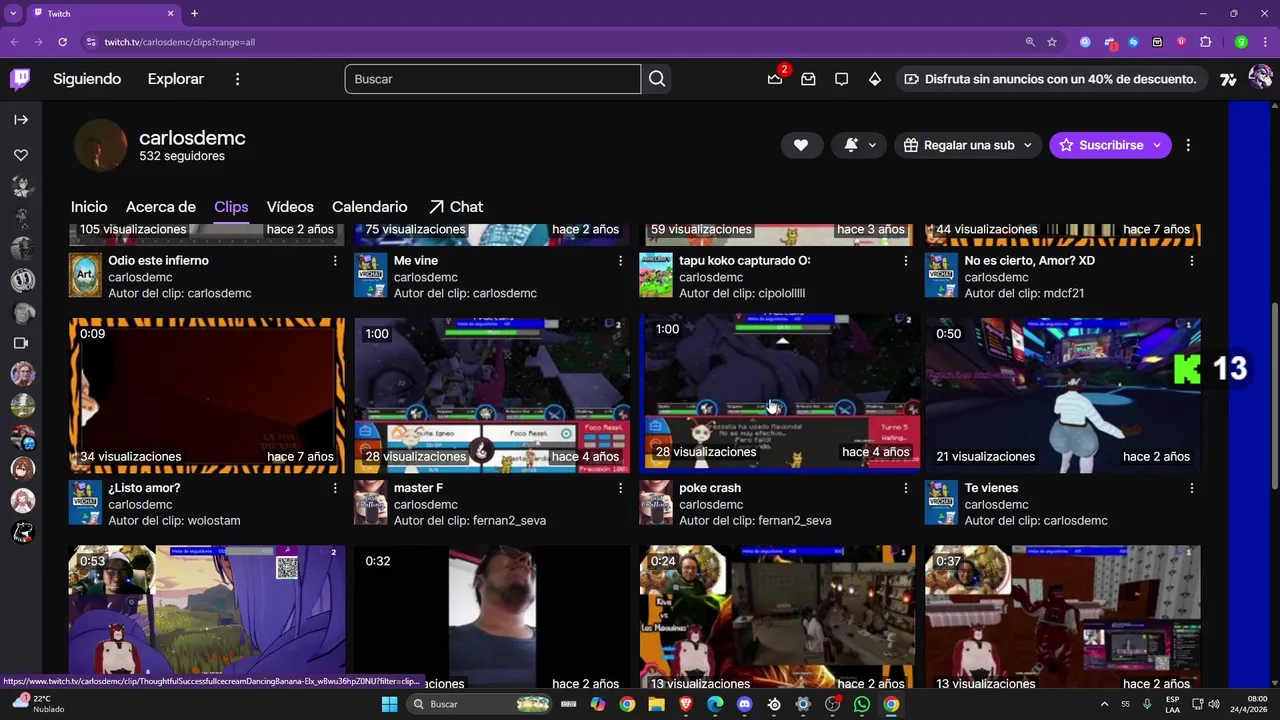The image size is (1280, 720).
Task: Open the 7TV extension icon
Action: coord(1228,79)
